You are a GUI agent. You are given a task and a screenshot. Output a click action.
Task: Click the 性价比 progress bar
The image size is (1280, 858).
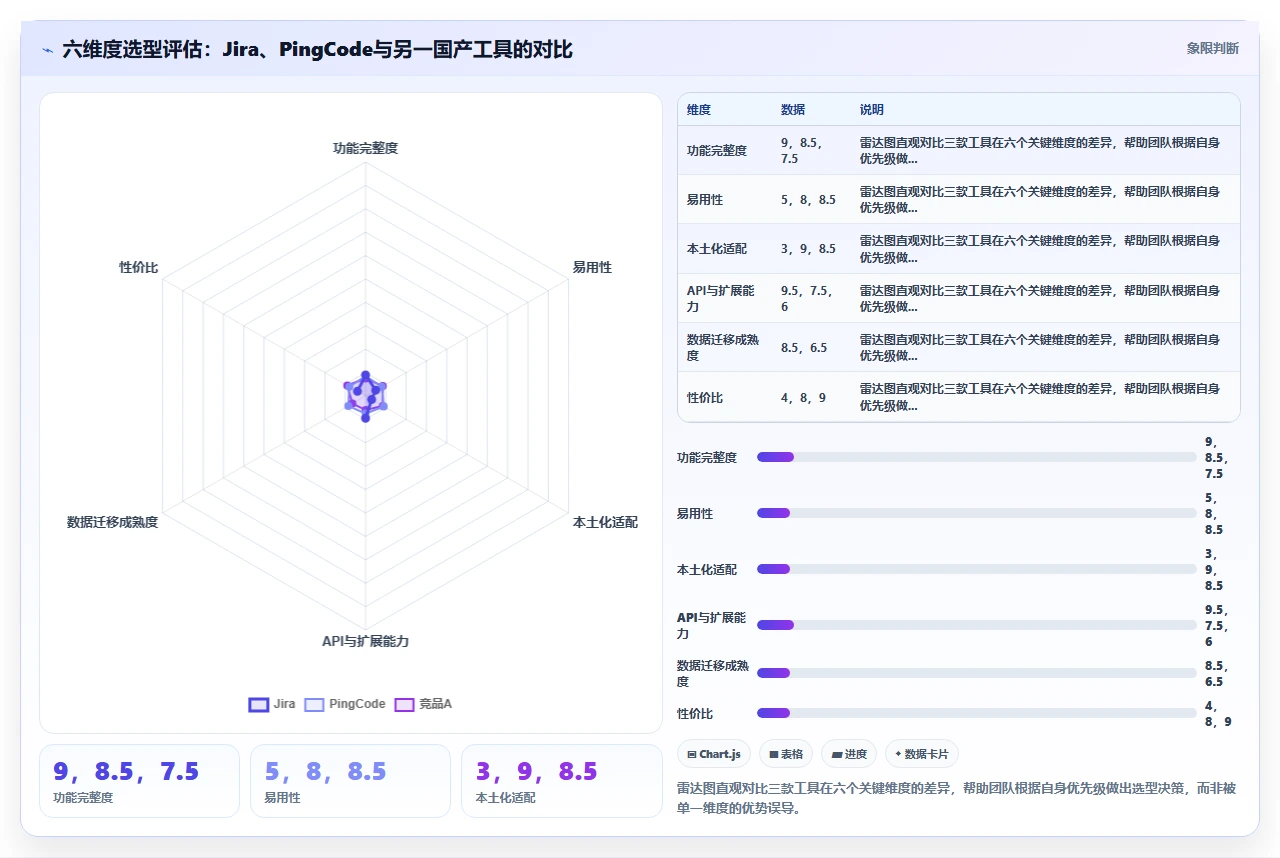(977, 713)
